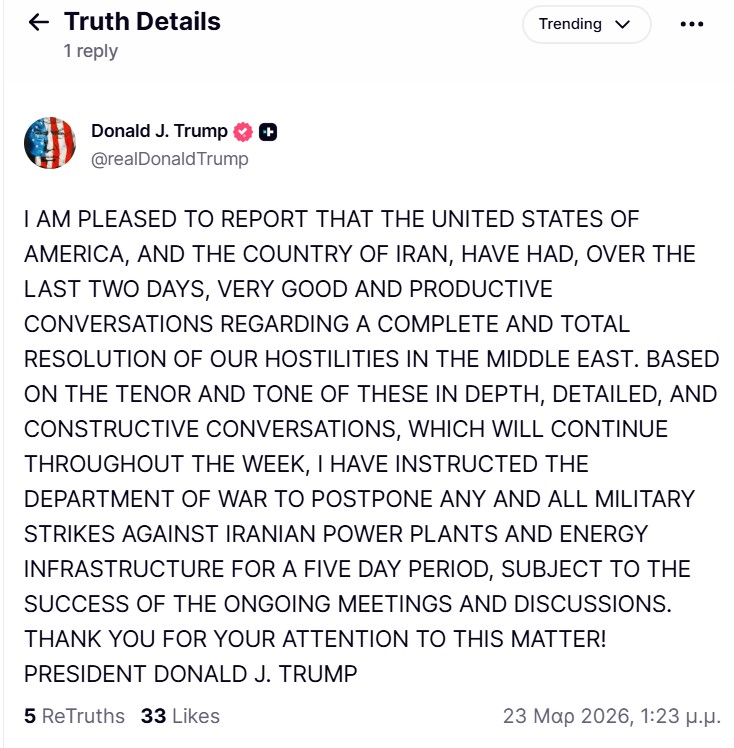Click the '1 reply' count under the title

[90, 51]
